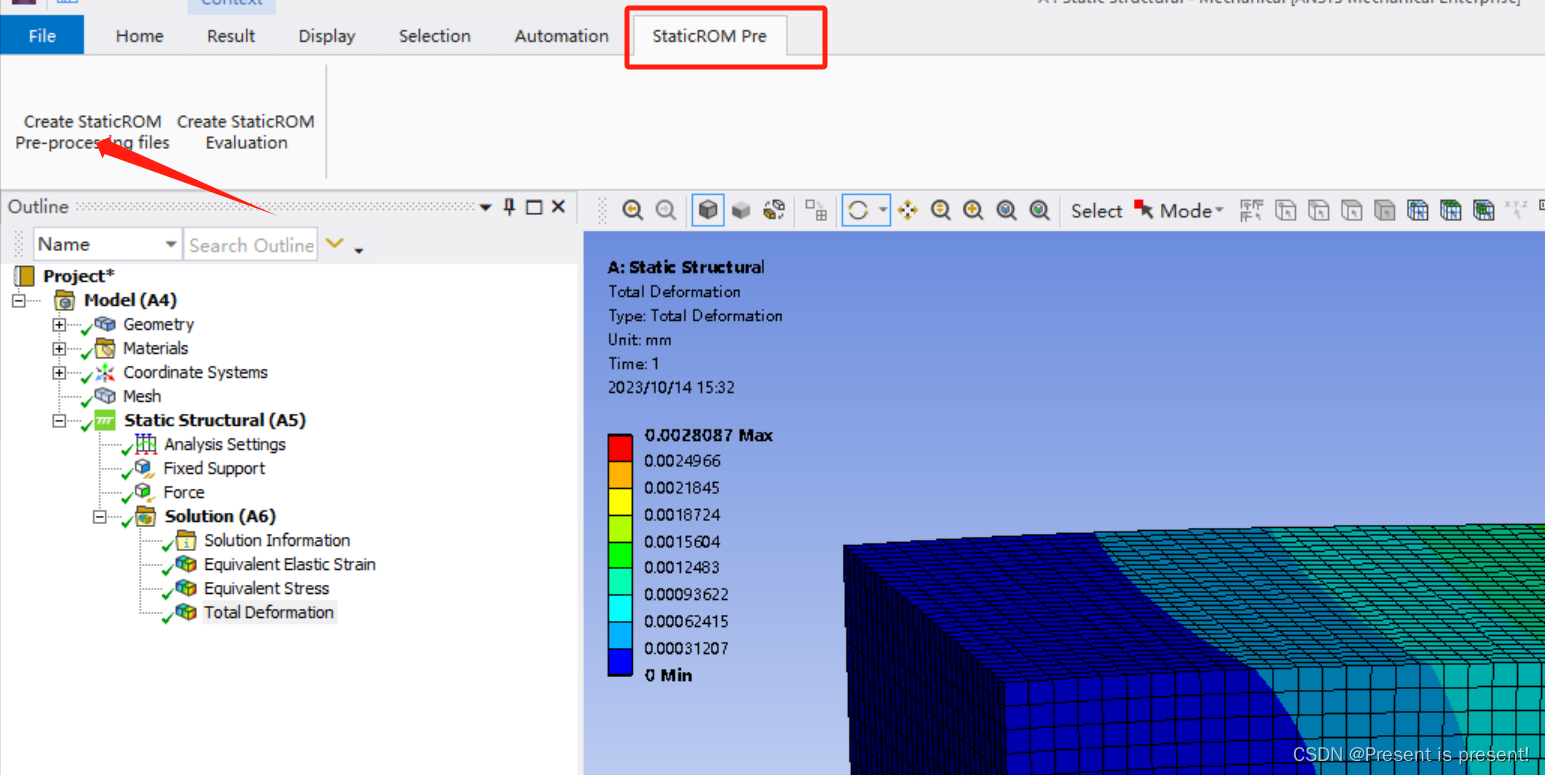Collapse the Solution (A6) tree branch

[x=98, y=516]
